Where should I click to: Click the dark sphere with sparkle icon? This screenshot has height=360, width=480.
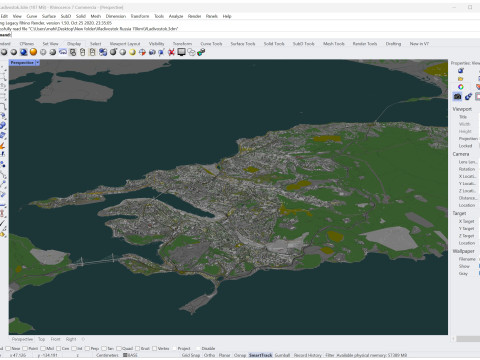coord(113,52)
